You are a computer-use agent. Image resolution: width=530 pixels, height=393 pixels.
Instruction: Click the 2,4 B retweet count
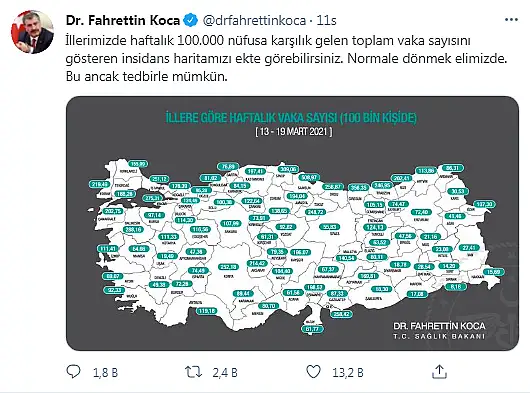(225, 373)
